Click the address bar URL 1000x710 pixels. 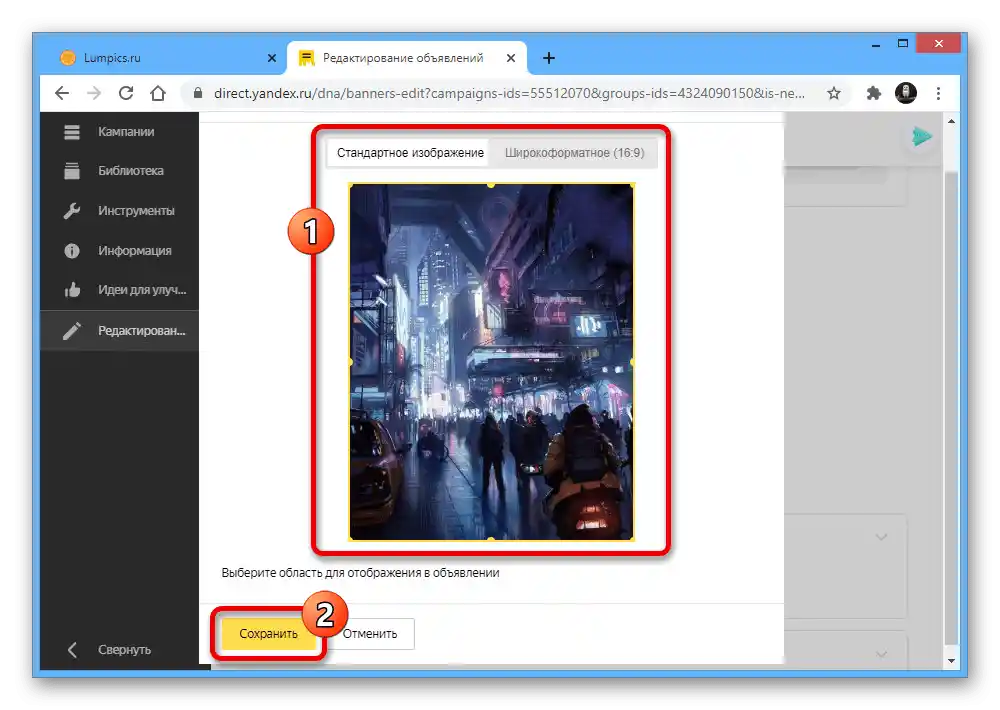pyautogui.click(x=509, y=94)
